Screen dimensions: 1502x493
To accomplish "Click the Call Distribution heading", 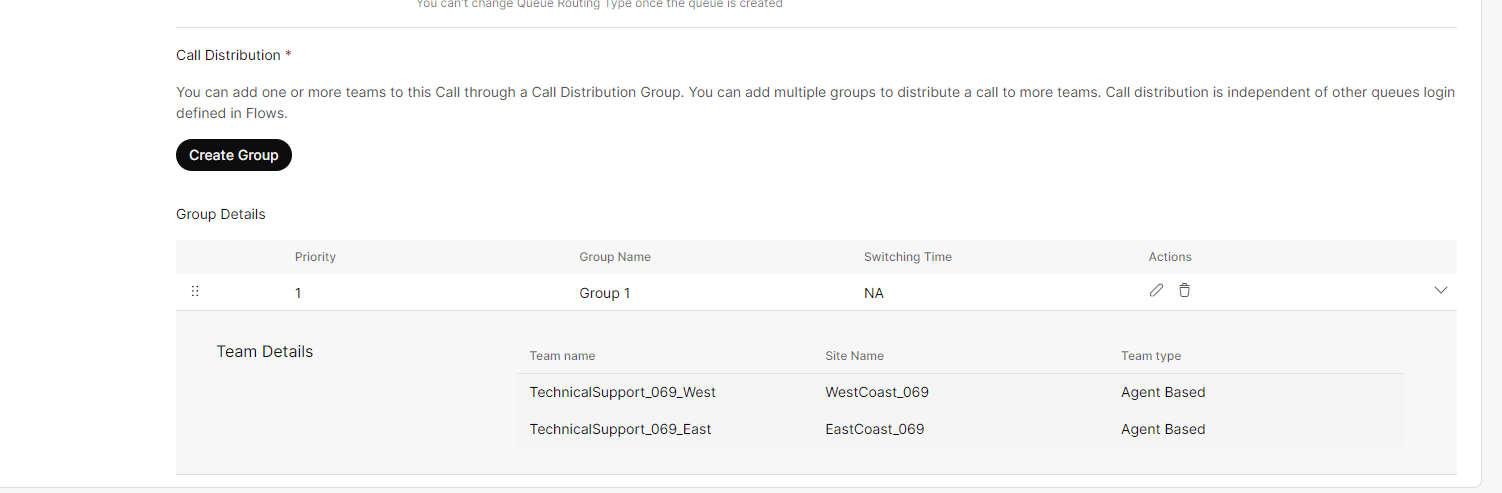I will (228, 55).
